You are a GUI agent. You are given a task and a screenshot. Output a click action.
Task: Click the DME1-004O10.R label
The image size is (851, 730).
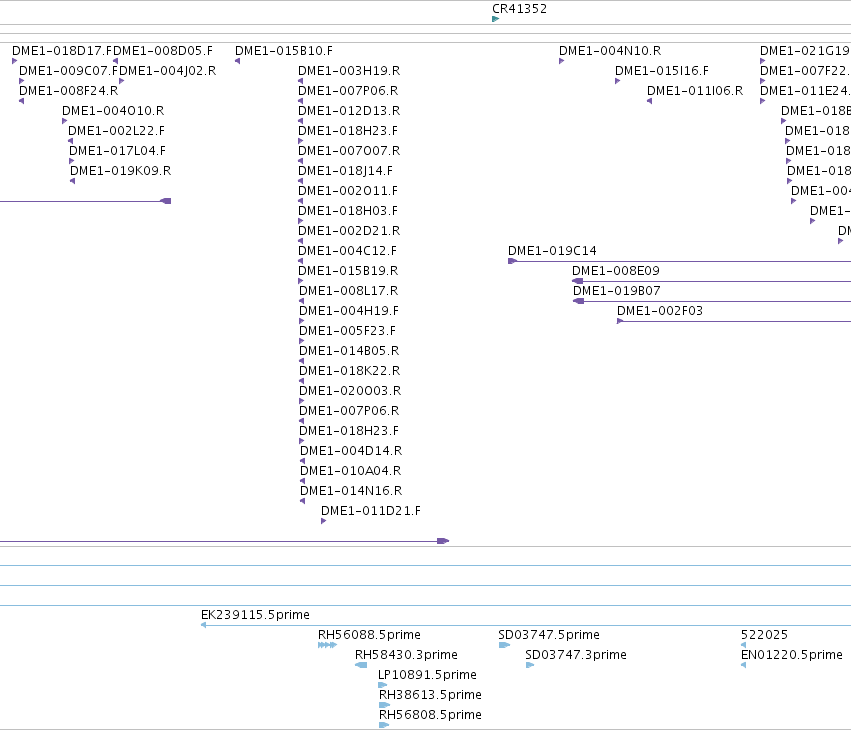click(x=113, y=111)
